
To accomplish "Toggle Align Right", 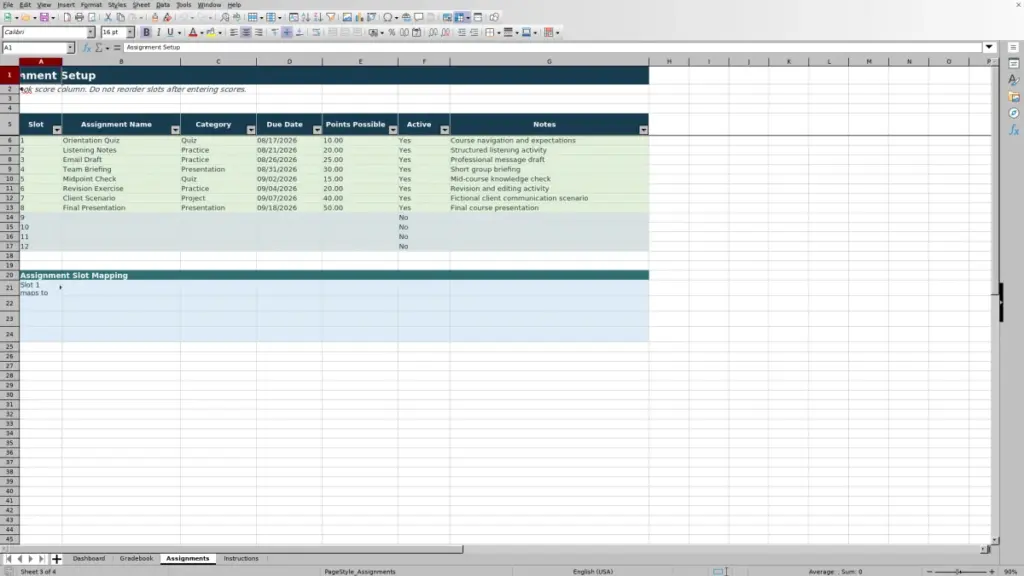I will (x=259, y=32).
